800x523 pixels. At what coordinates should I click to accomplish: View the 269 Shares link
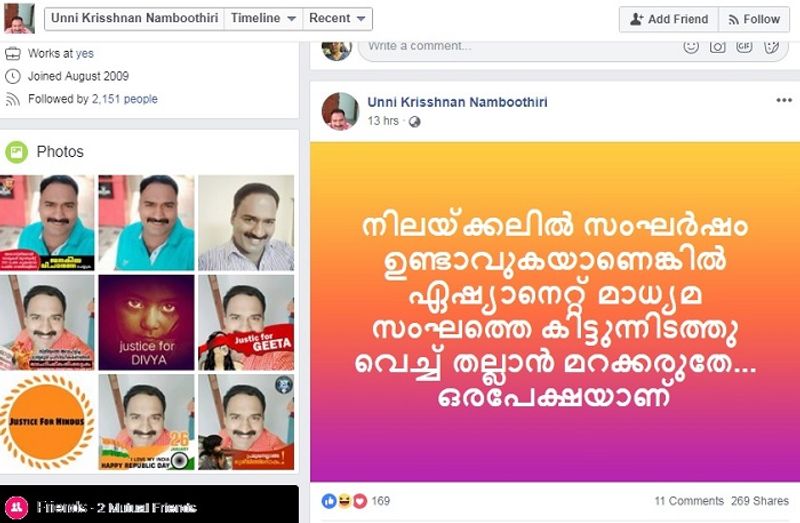pyautogui.click(x=760, y=501)
